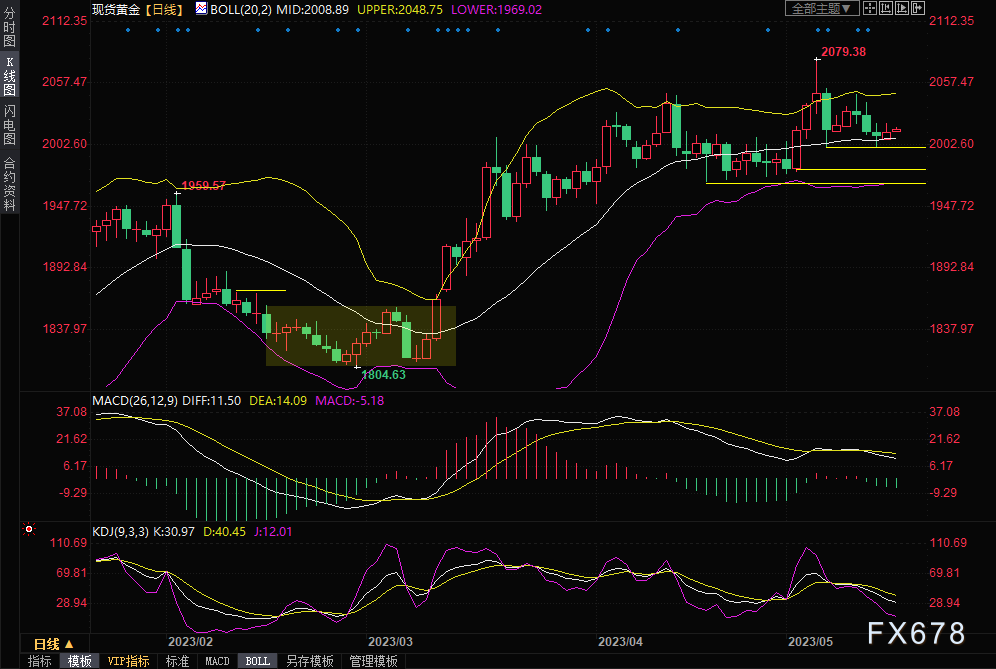Toggle the MACD indicator button in the bottom bar
This screenshot has height=669, width=996.
coord(217,661)
